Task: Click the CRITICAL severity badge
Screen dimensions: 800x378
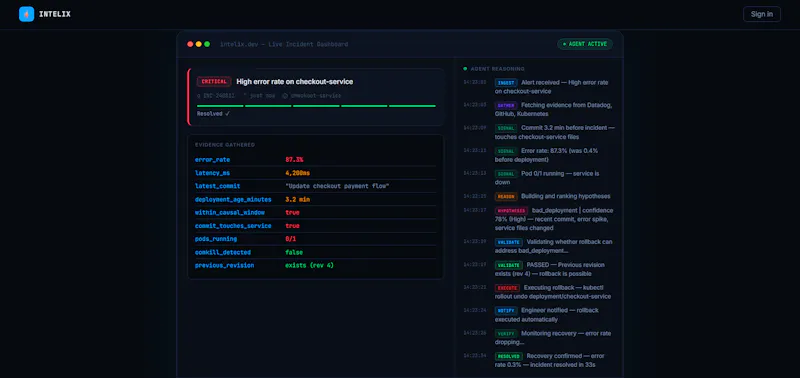Action: tap(214, 82)
